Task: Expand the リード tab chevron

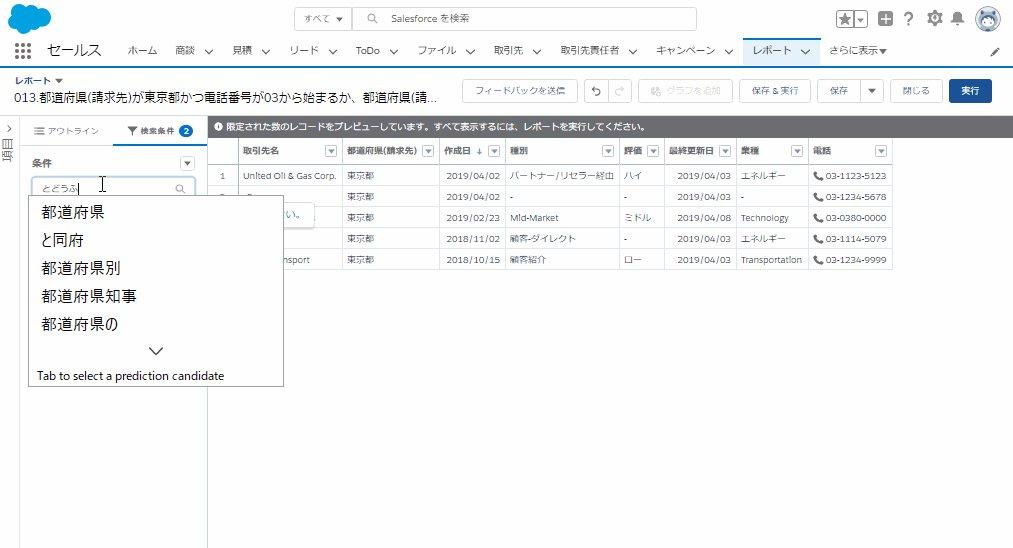Action: tap(333, 52)
